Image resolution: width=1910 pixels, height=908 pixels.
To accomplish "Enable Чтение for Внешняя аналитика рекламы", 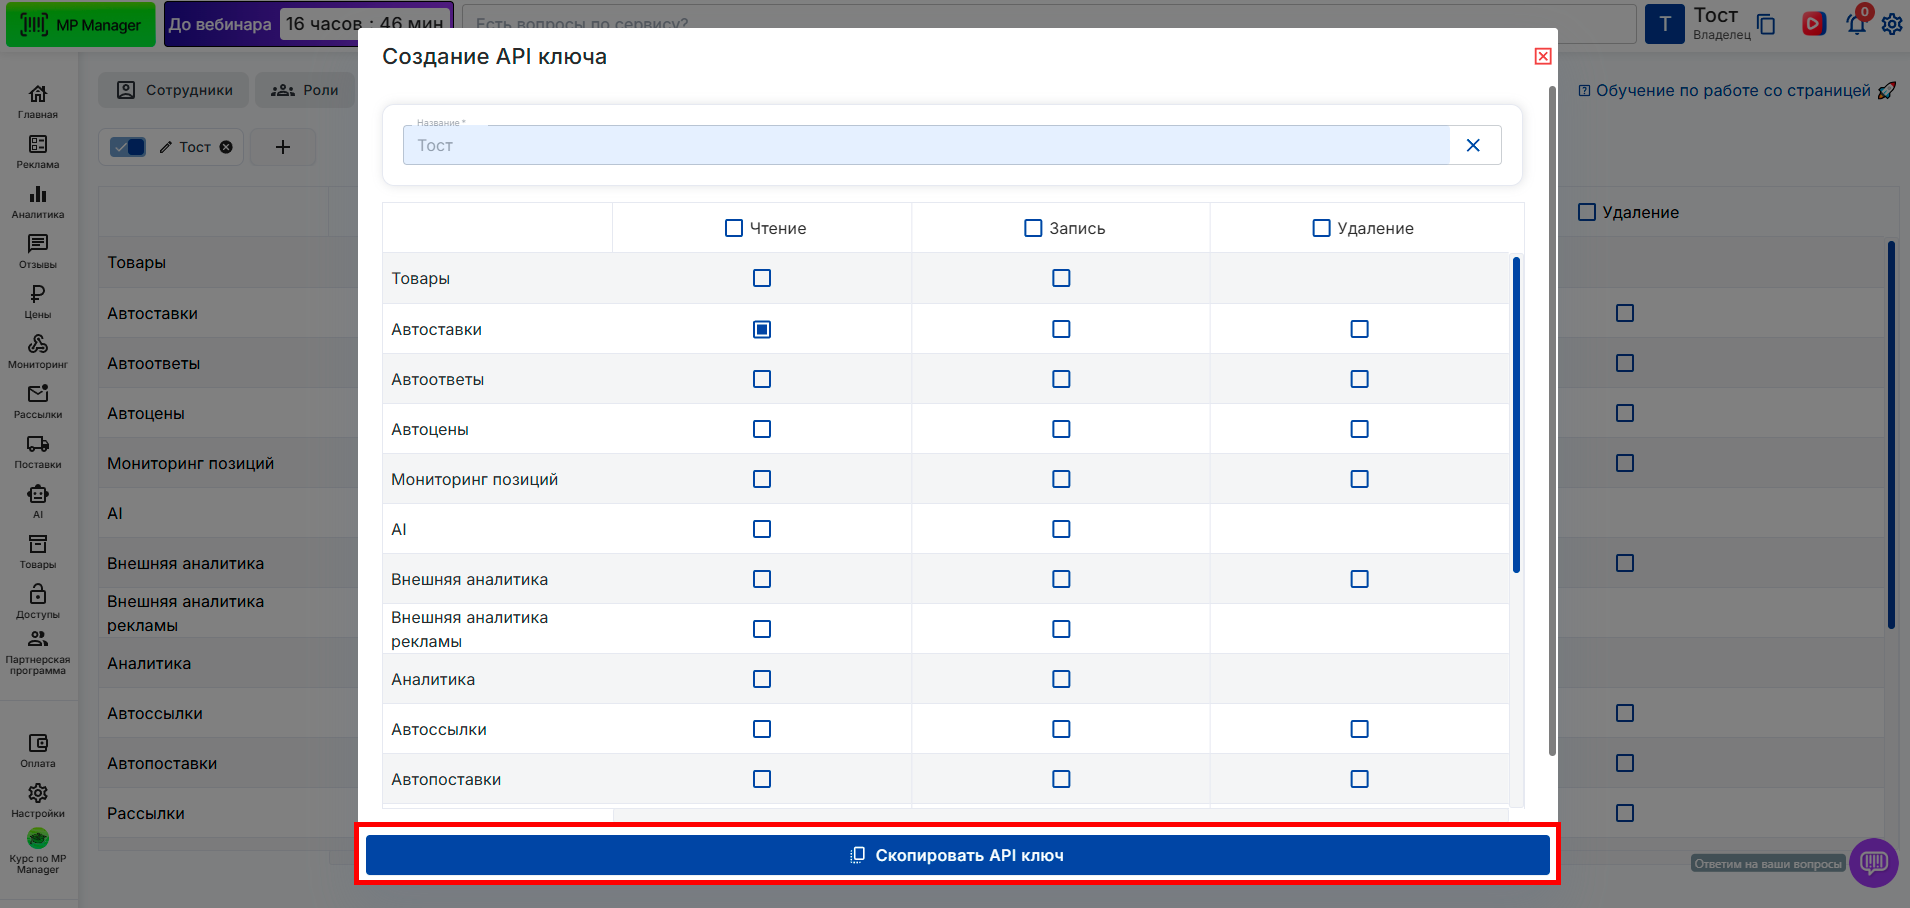I will [x=762, y=629].
